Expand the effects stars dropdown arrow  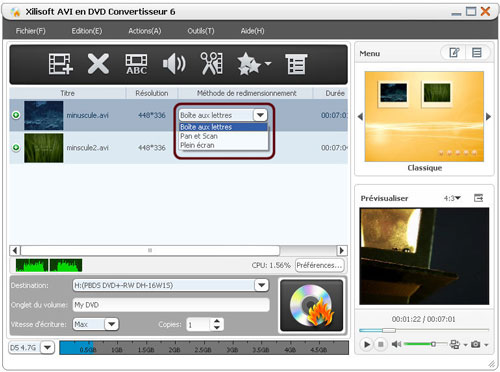tap(268, 63)
